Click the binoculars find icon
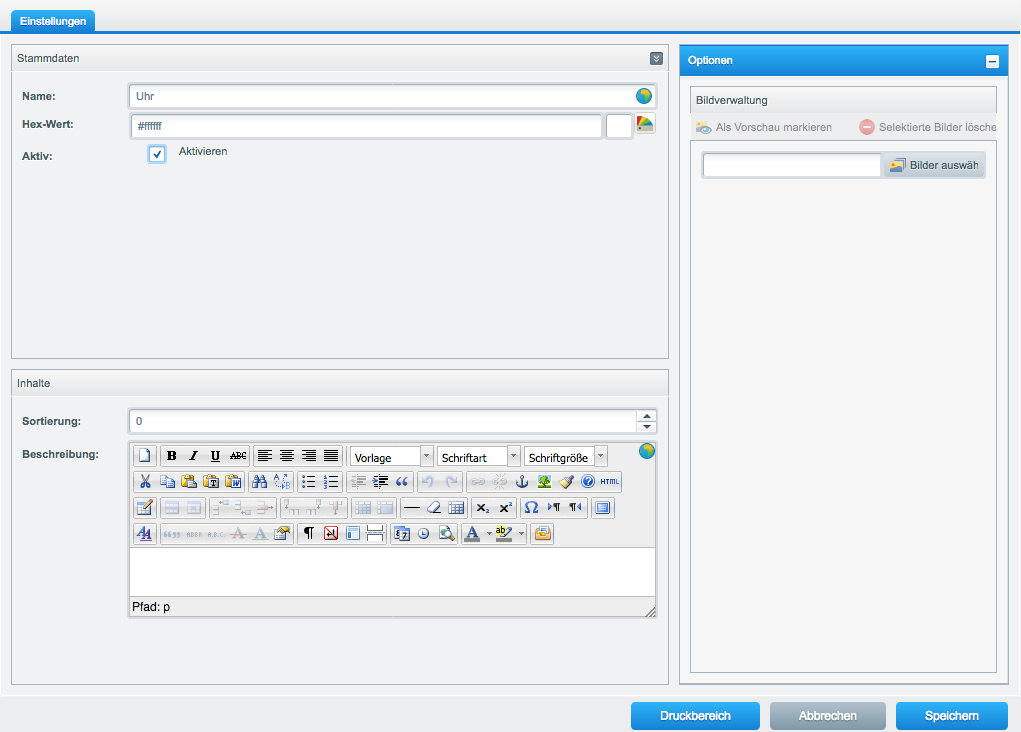Screen dimensions: 1021x732 click(260, 481)
